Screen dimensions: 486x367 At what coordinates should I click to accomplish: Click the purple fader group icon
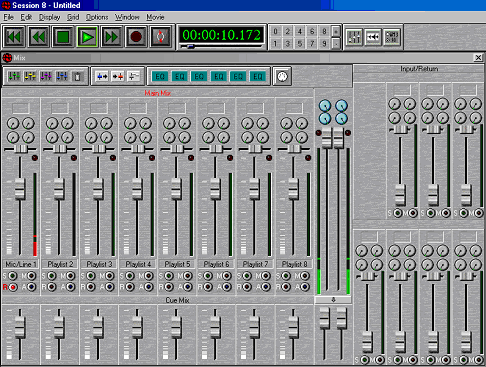[46, 76]
